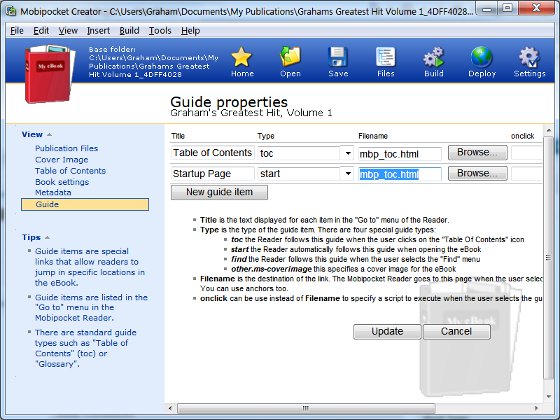Go to Metadata in sidebar
The image size is (560, 420).
[x=53, y=192]
